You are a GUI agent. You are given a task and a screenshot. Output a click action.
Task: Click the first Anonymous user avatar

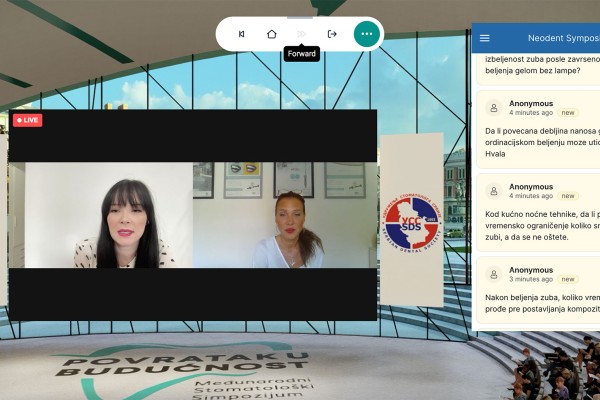click(x=494, y=108)
